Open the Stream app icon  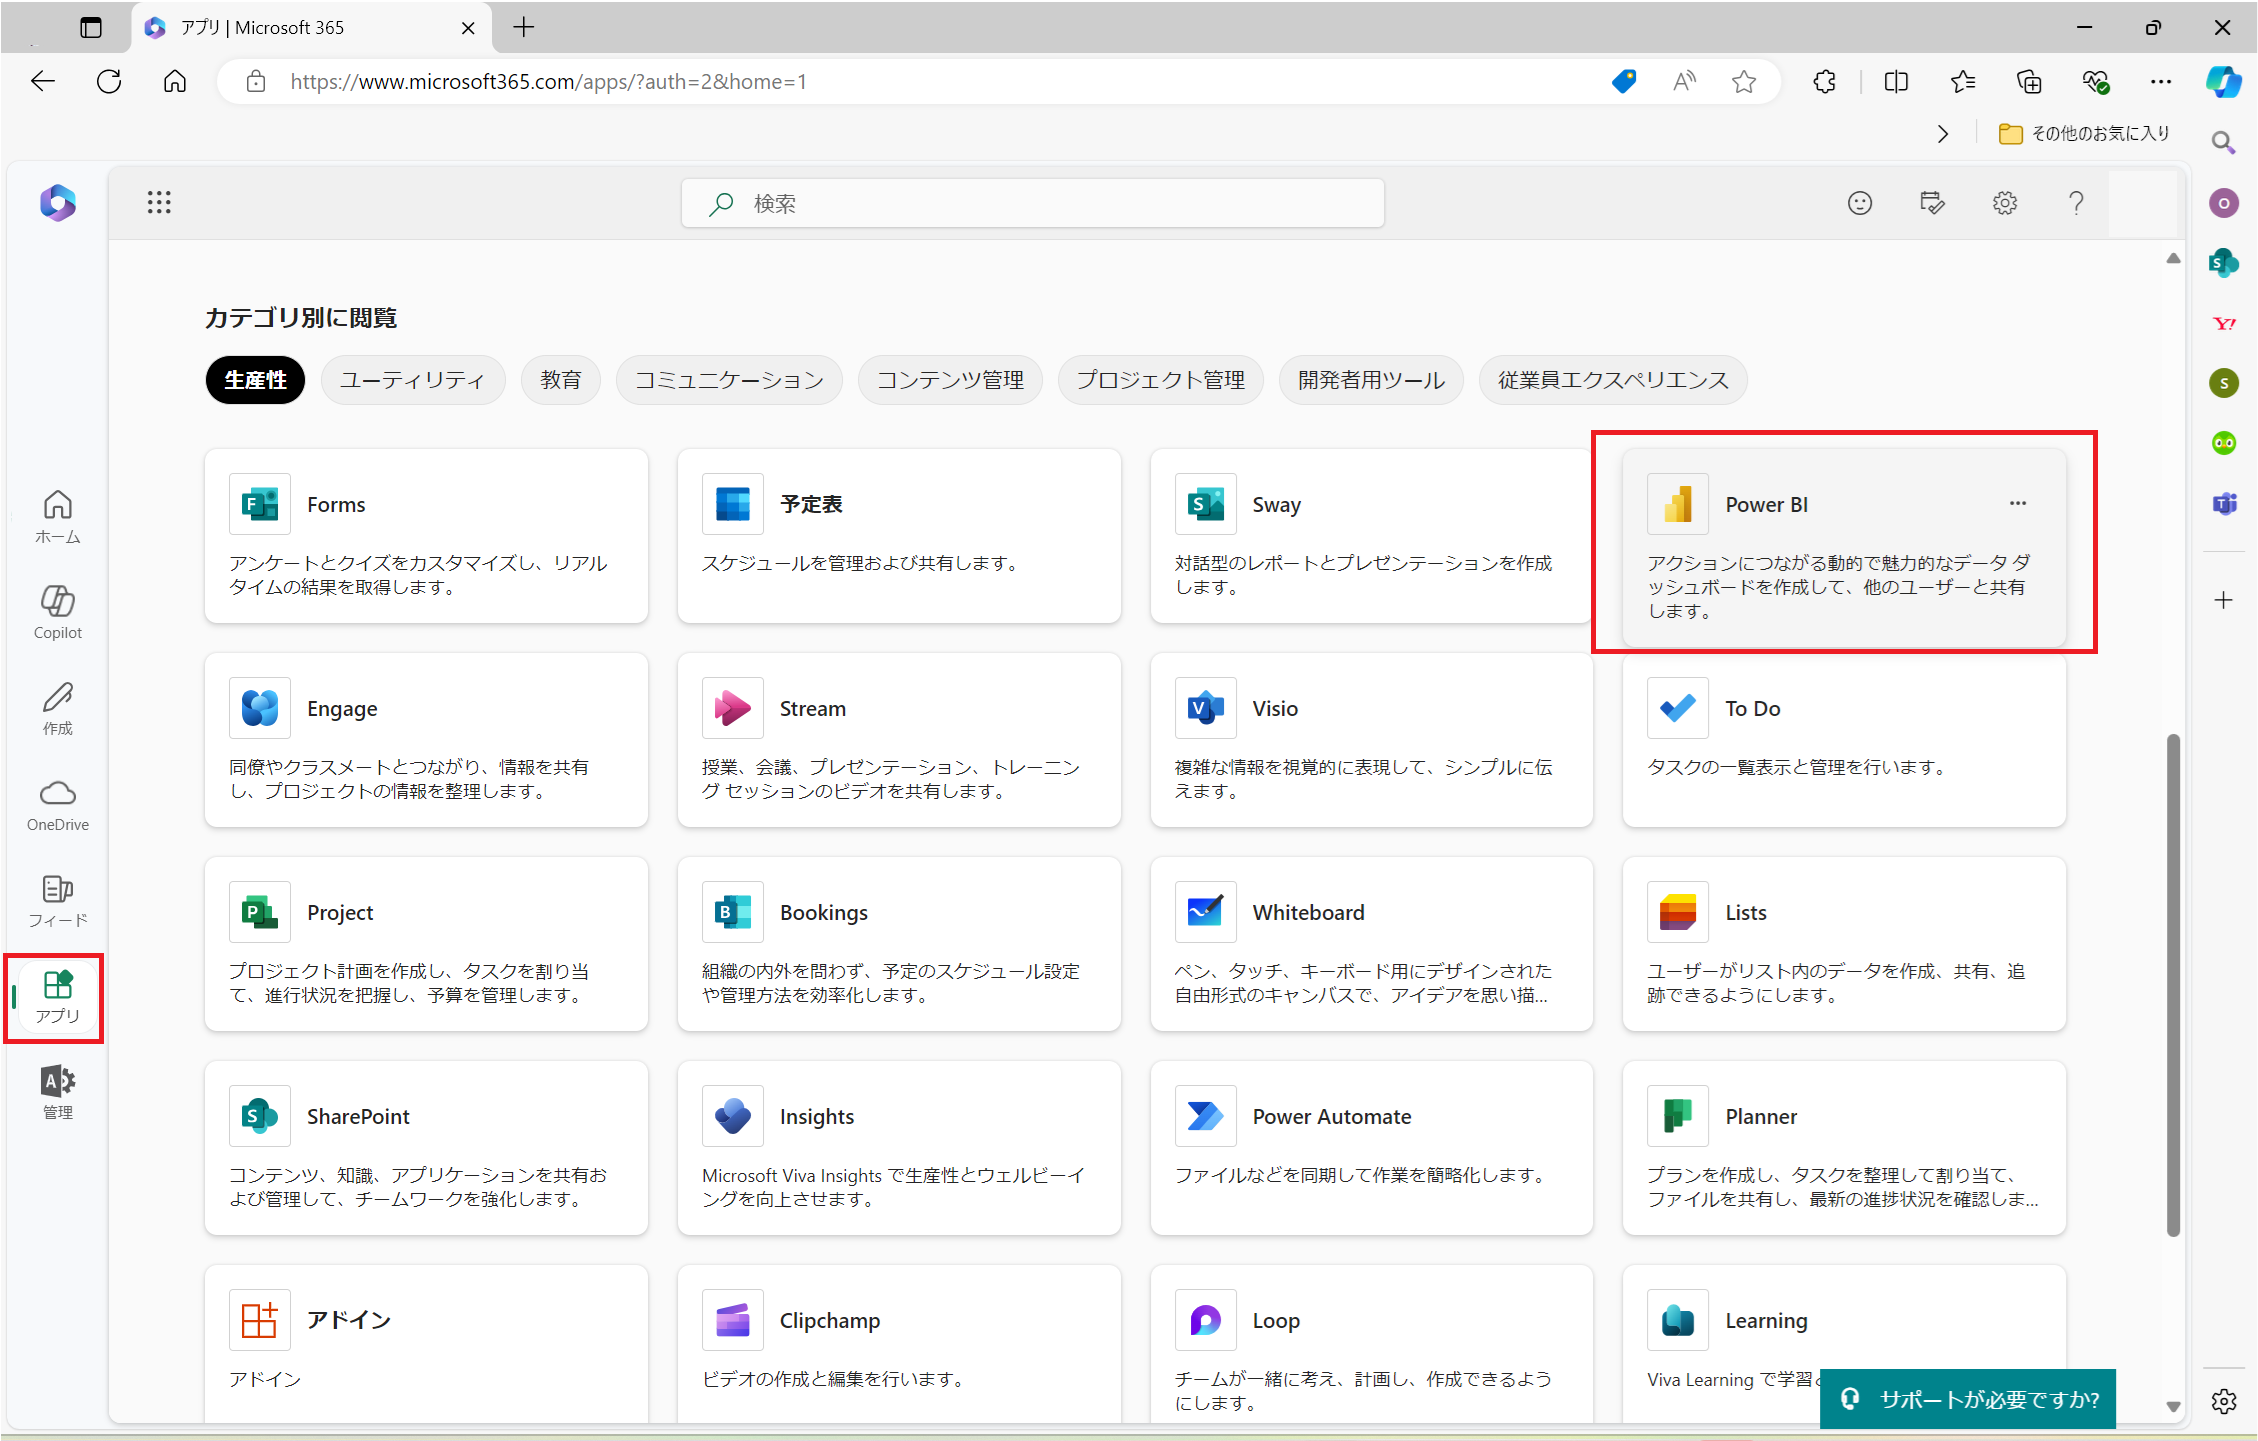point(733,708)
